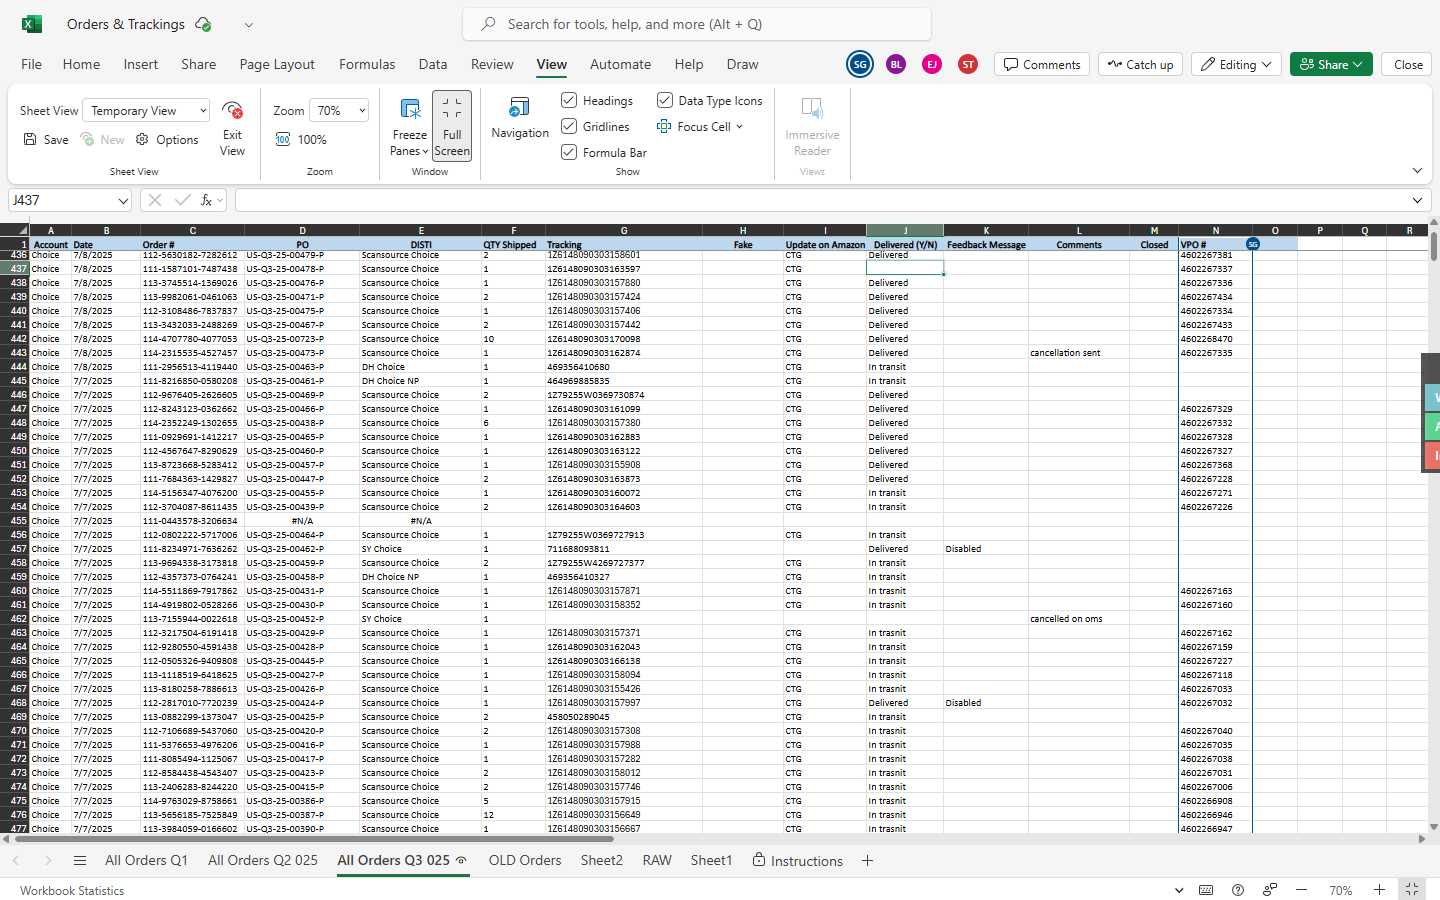Toggle the Gridlines checkbox

[569, 126]
